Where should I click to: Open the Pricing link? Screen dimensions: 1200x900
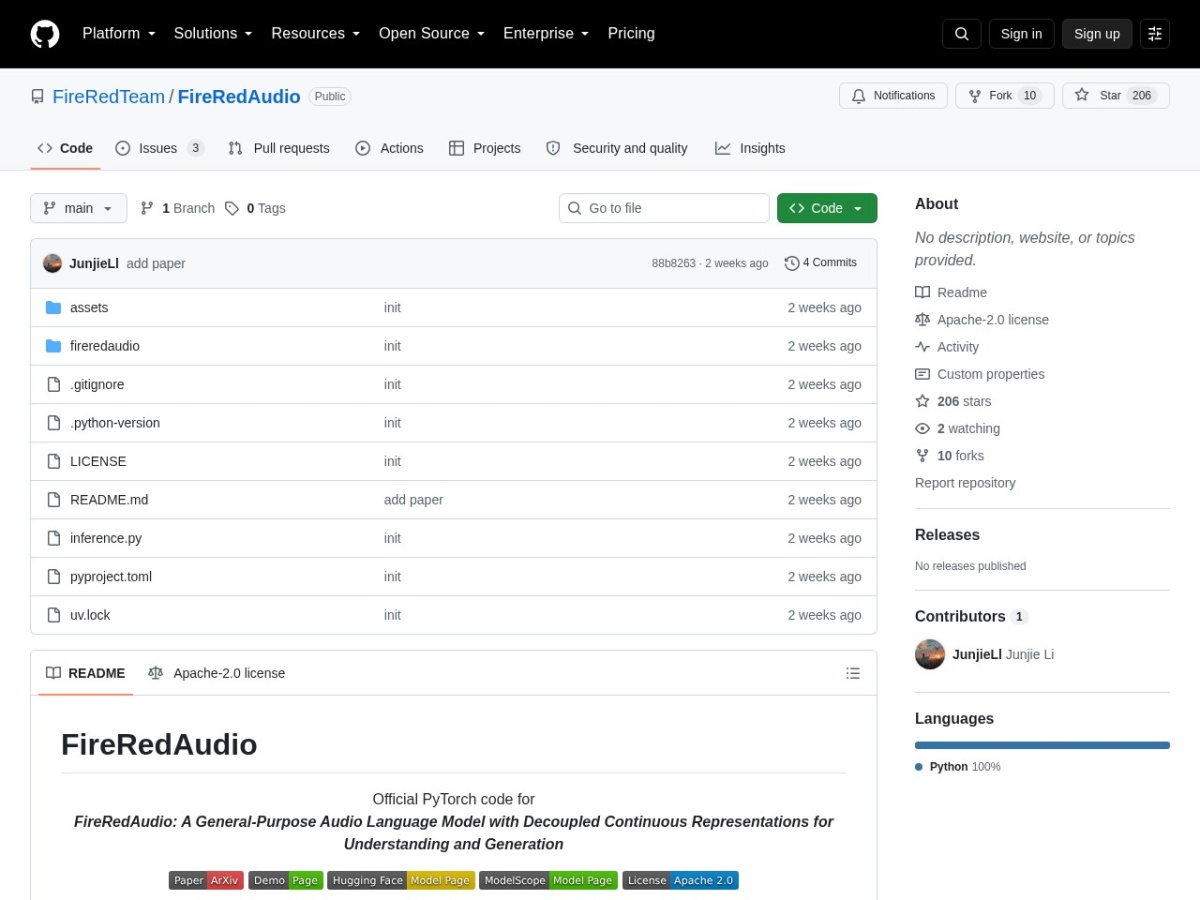(631, 34)
